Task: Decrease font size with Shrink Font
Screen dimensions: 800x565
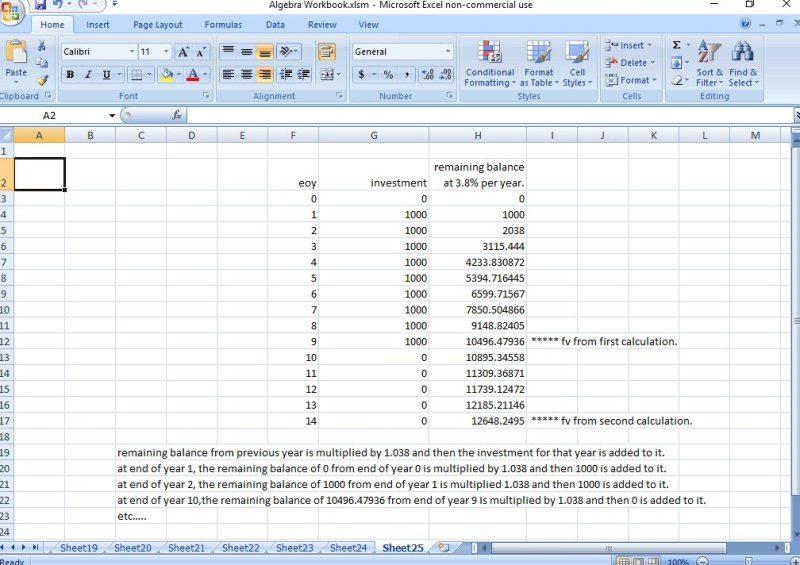Action: pyautogui.click(x=201, y=52)
